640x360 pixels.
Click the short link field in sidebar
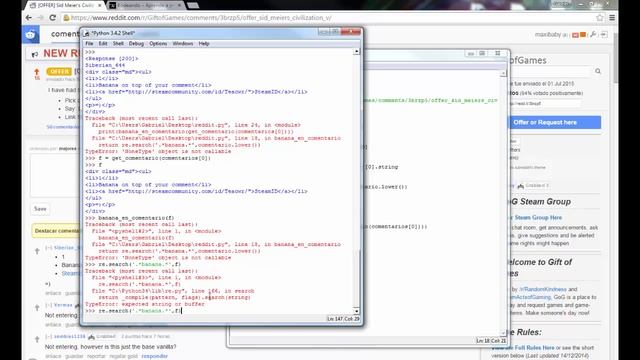(545, 104)
